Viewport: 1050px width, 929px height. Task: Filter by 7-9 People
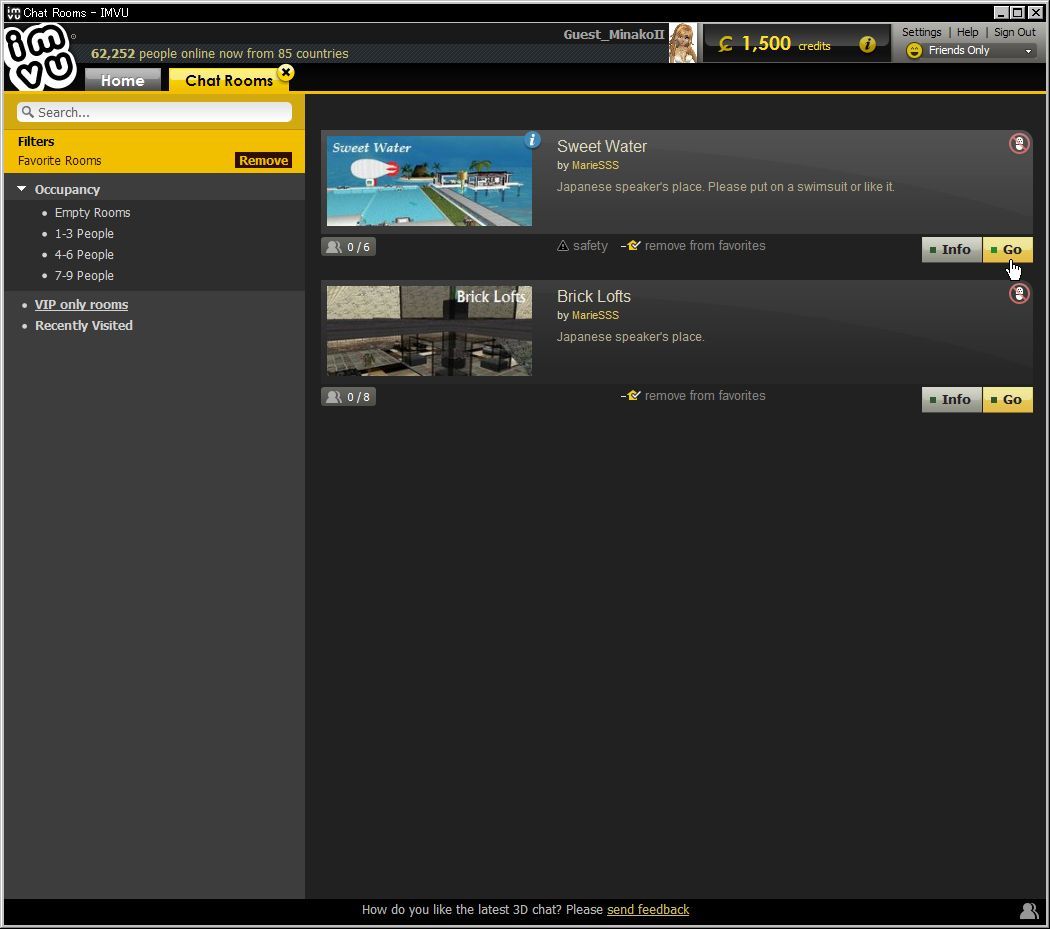(x=84, y=275)
